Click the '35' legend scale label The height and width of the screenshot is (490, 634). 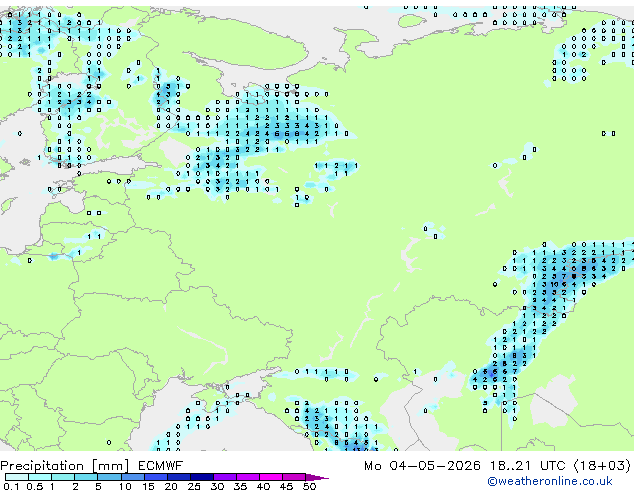point(241,486)
